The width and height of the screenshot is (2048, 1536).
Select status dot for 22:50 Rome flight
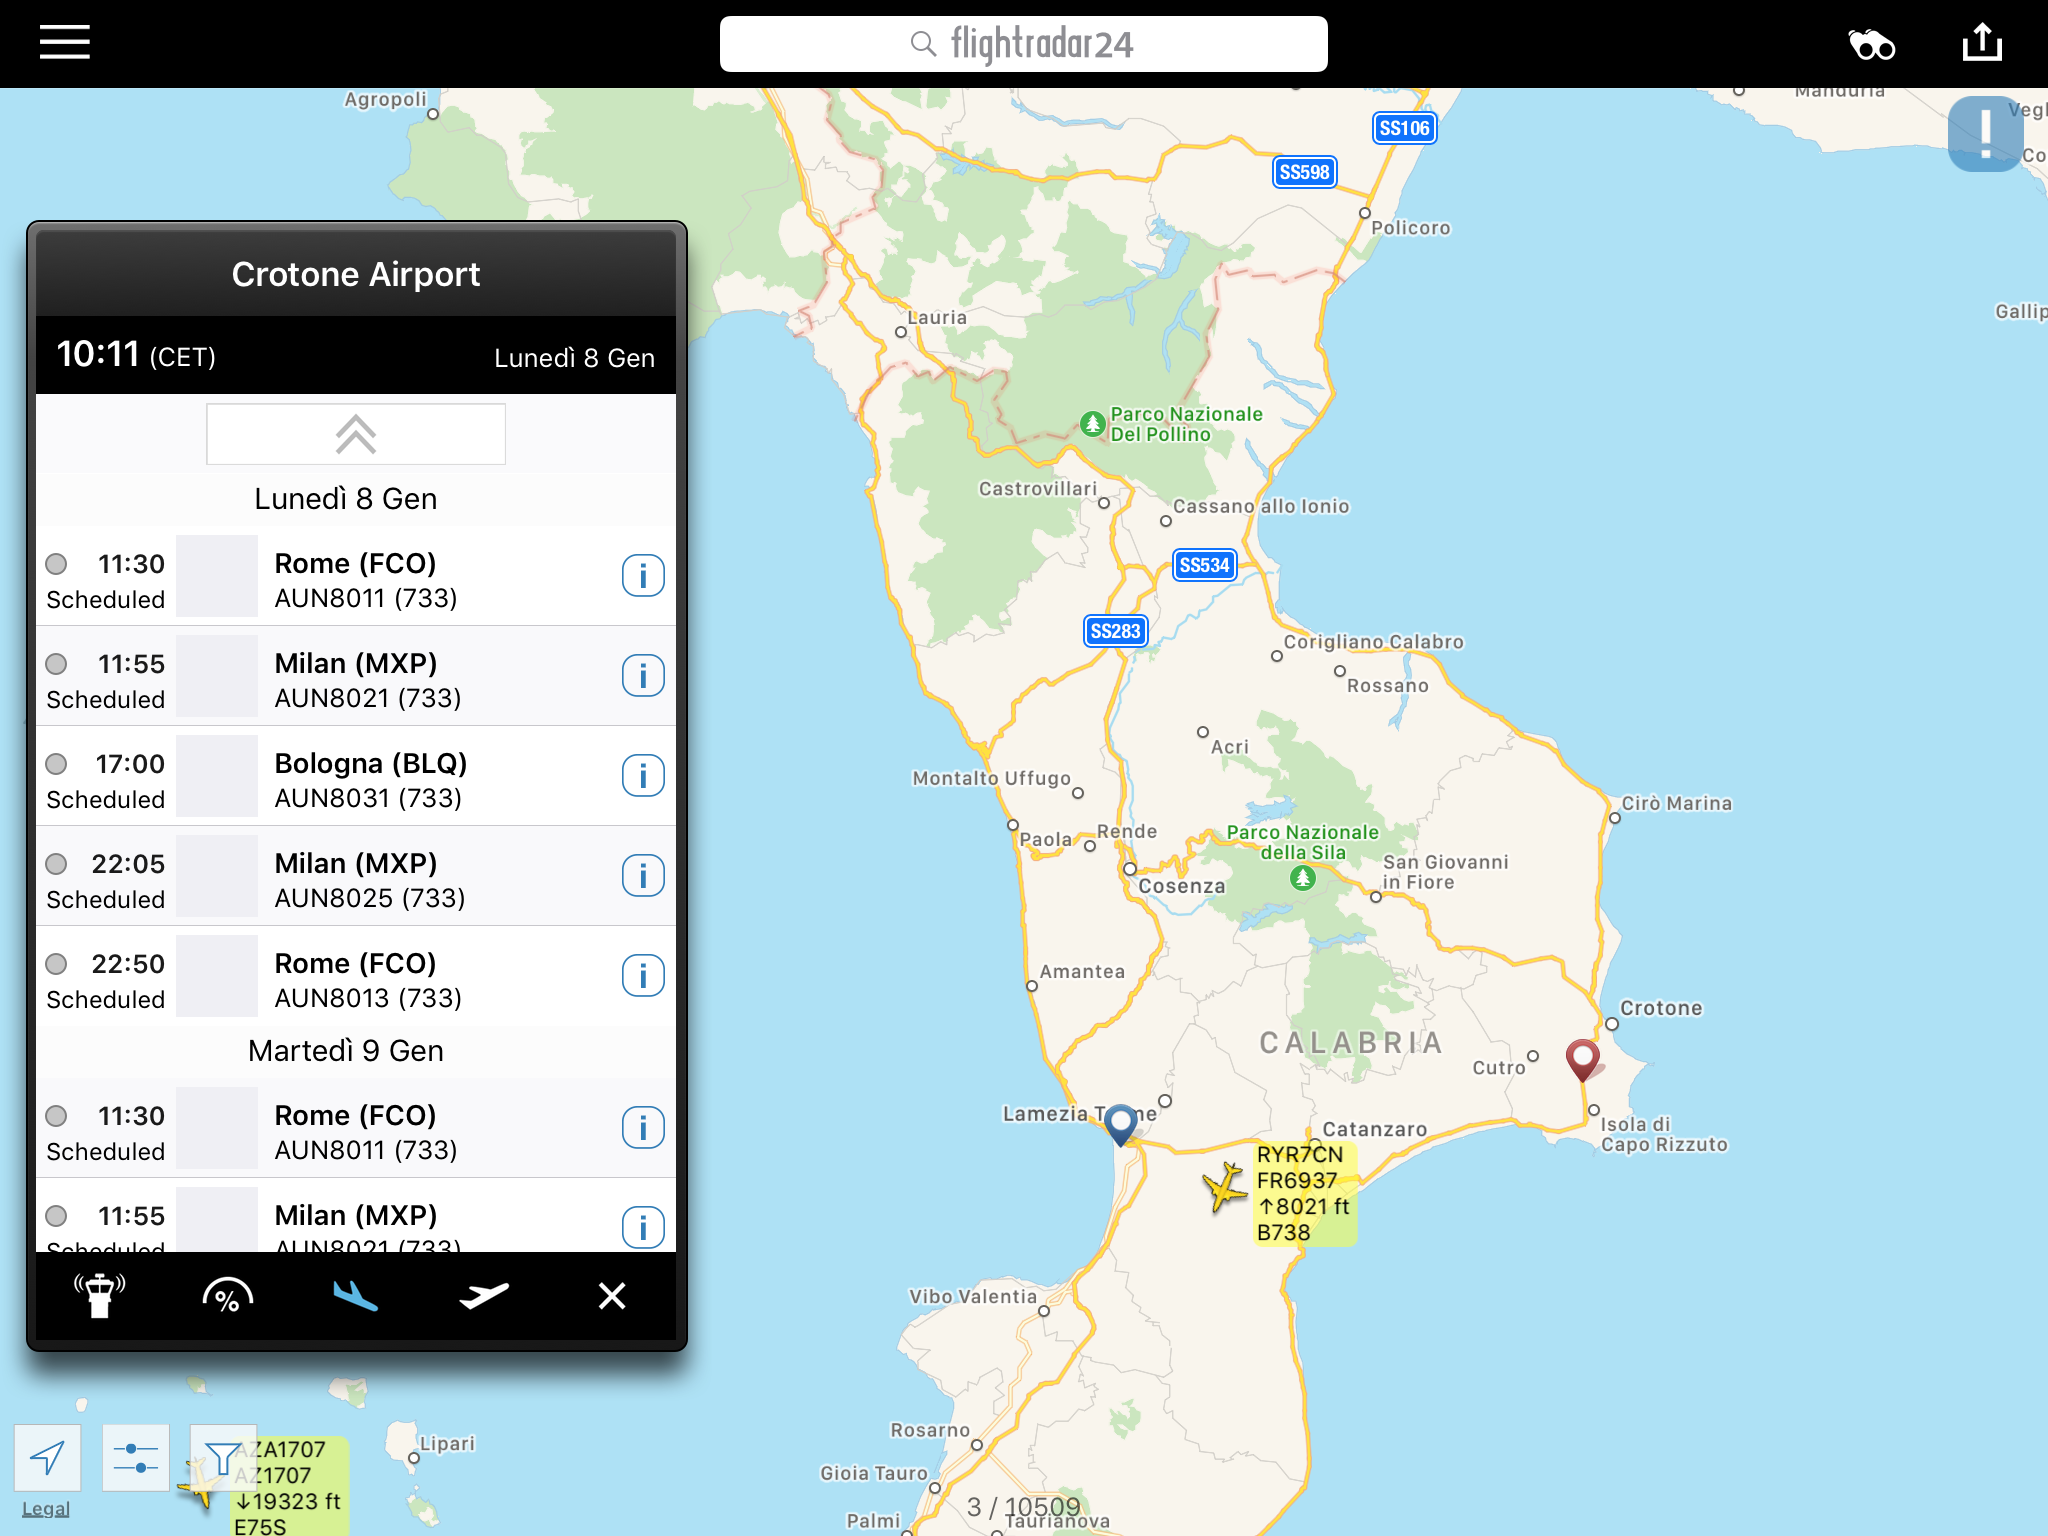point(57,964)
